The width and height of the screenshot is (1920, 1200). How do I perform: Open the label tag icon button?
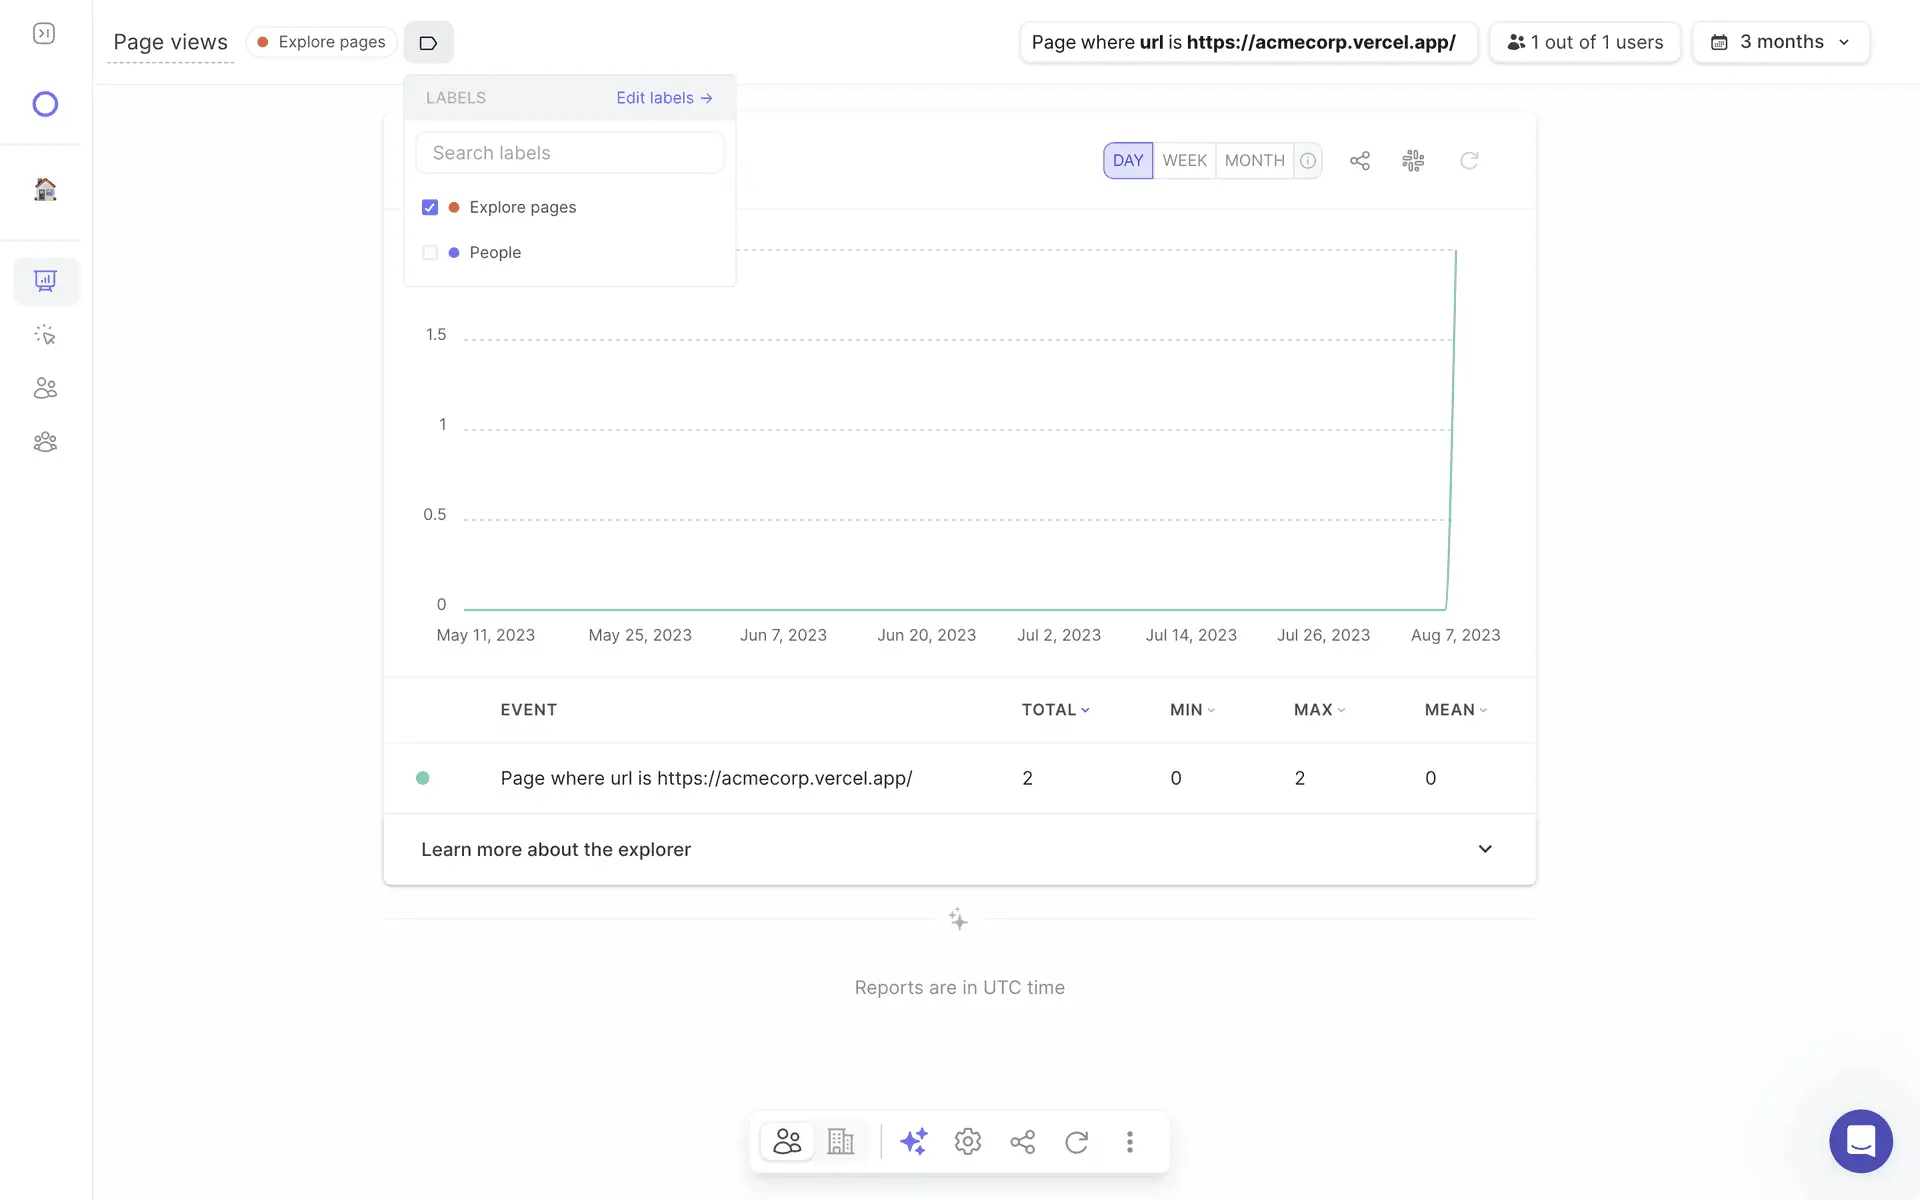[428, 43]
